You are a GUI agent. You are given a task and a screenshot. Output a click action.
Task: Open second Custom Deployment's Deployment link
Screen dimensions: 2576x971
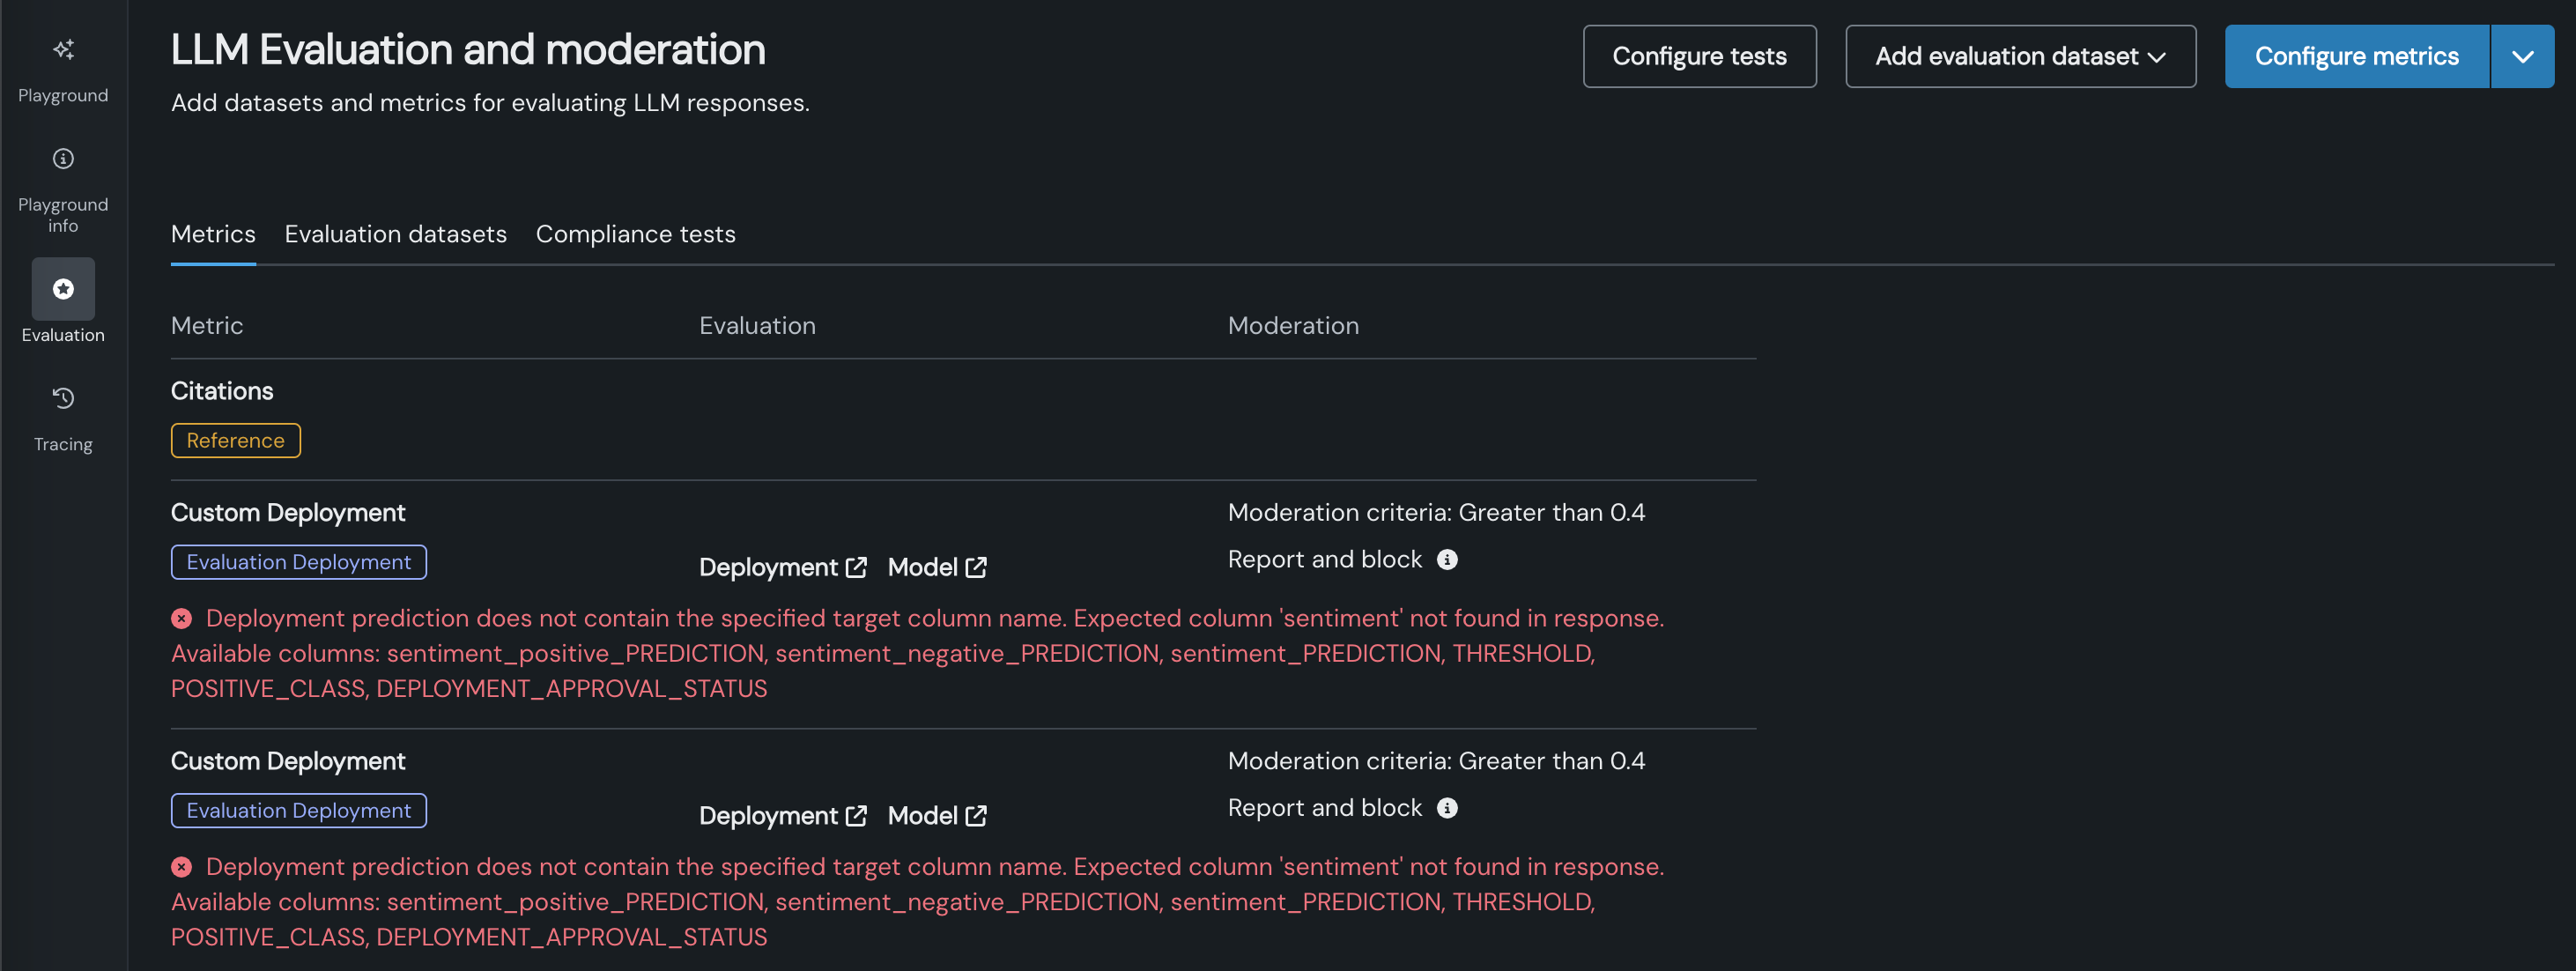coord(782,816)
